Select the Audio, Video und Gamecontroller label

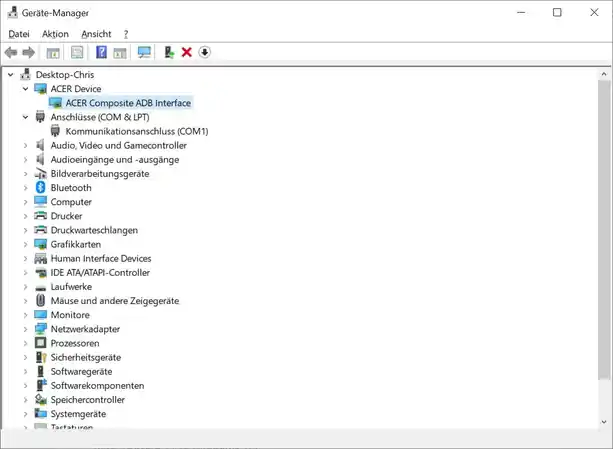point(118,145)
